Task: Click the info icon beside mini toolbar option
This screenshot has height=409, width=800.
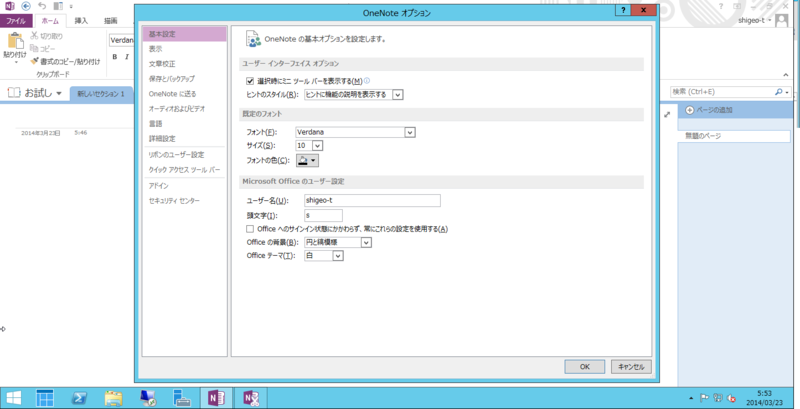Action: [x=367, y=81]
